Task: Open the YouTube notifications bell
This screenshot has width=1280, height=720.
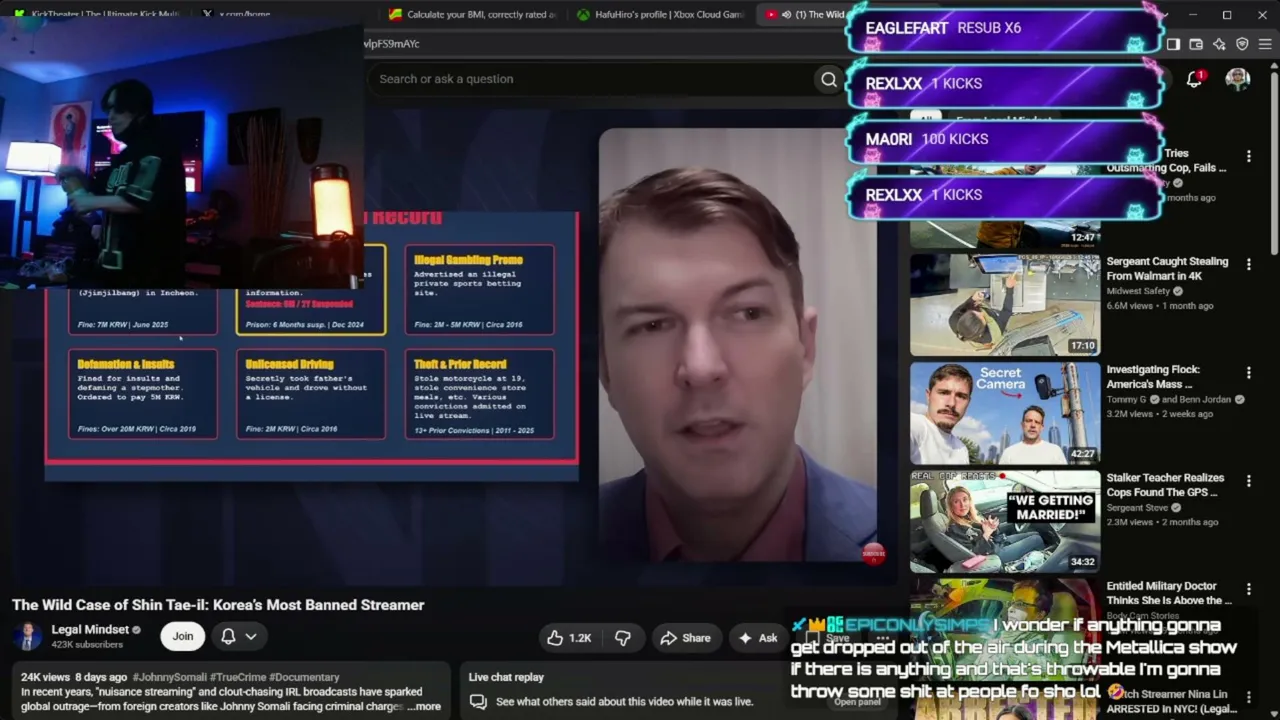Action: click(1194, 79)
